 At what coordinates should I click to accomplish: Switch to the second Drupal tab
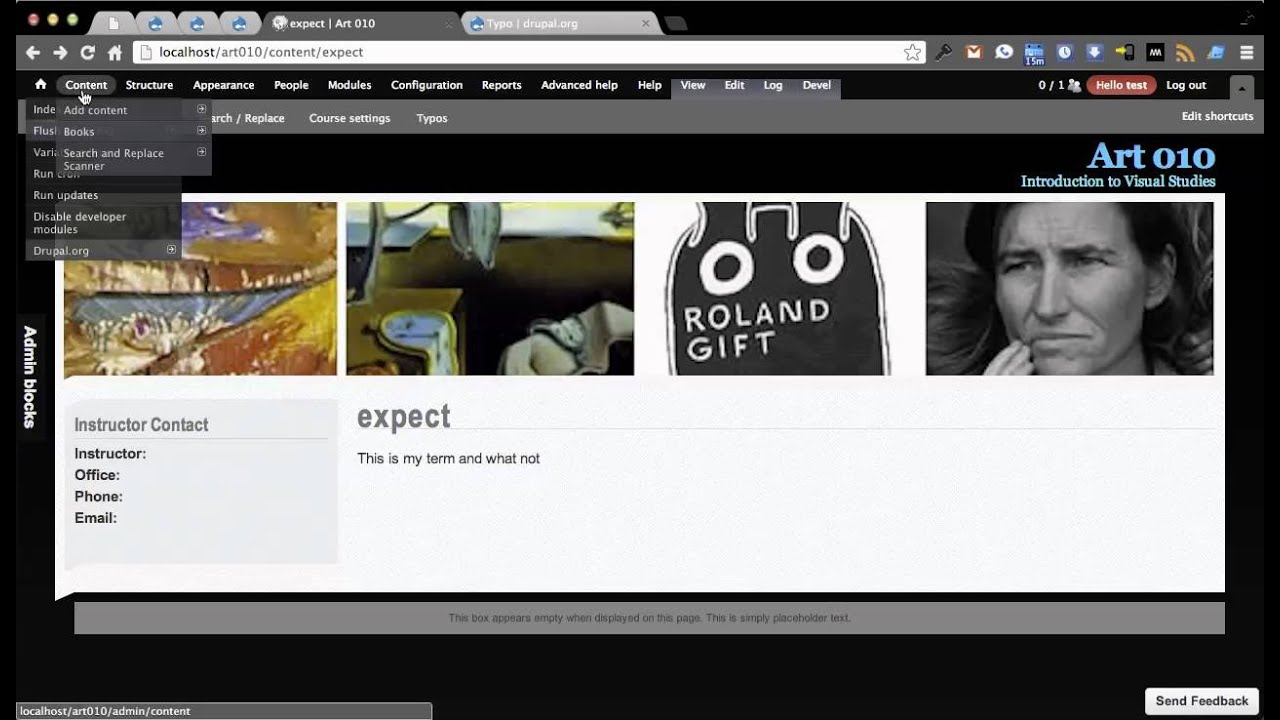click(x=155, y=23)
